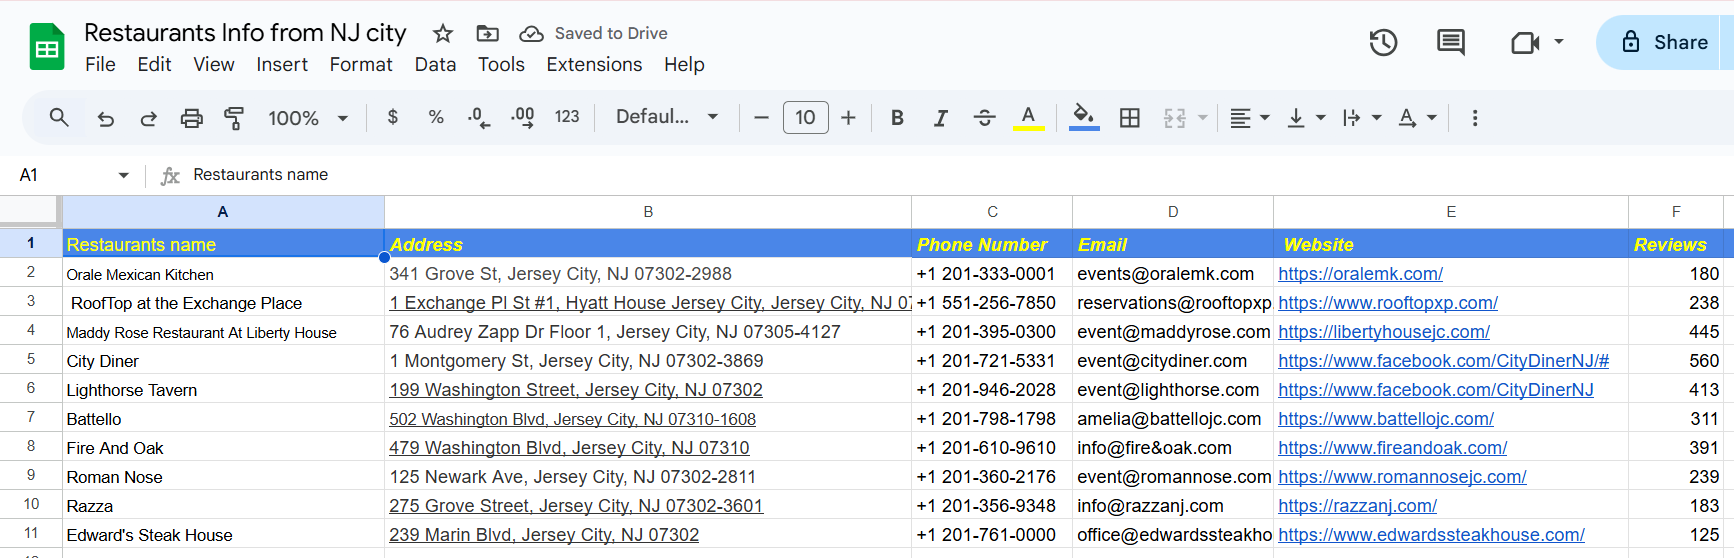Screen dimensions: 1734x558
Task: Toggle strikethrough formatting
Action: click(x=984, y=118)
